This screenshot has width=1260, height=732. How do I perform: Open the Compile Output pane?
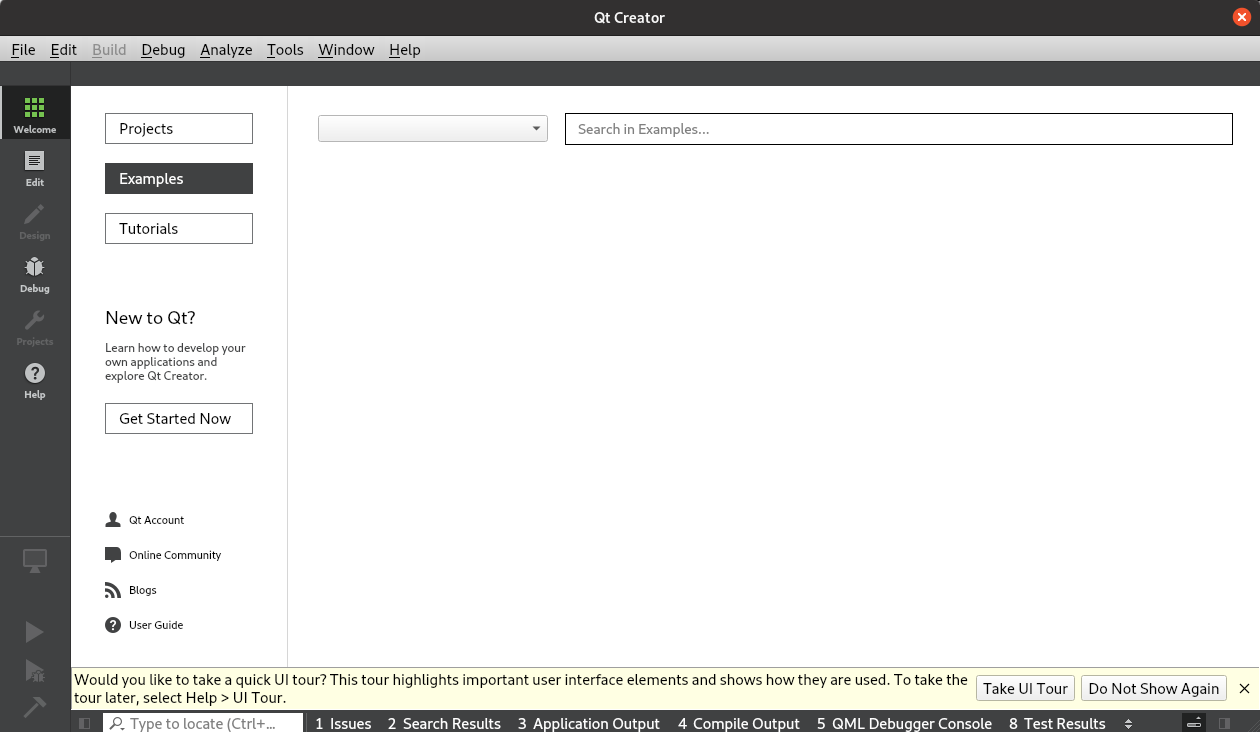739,723
